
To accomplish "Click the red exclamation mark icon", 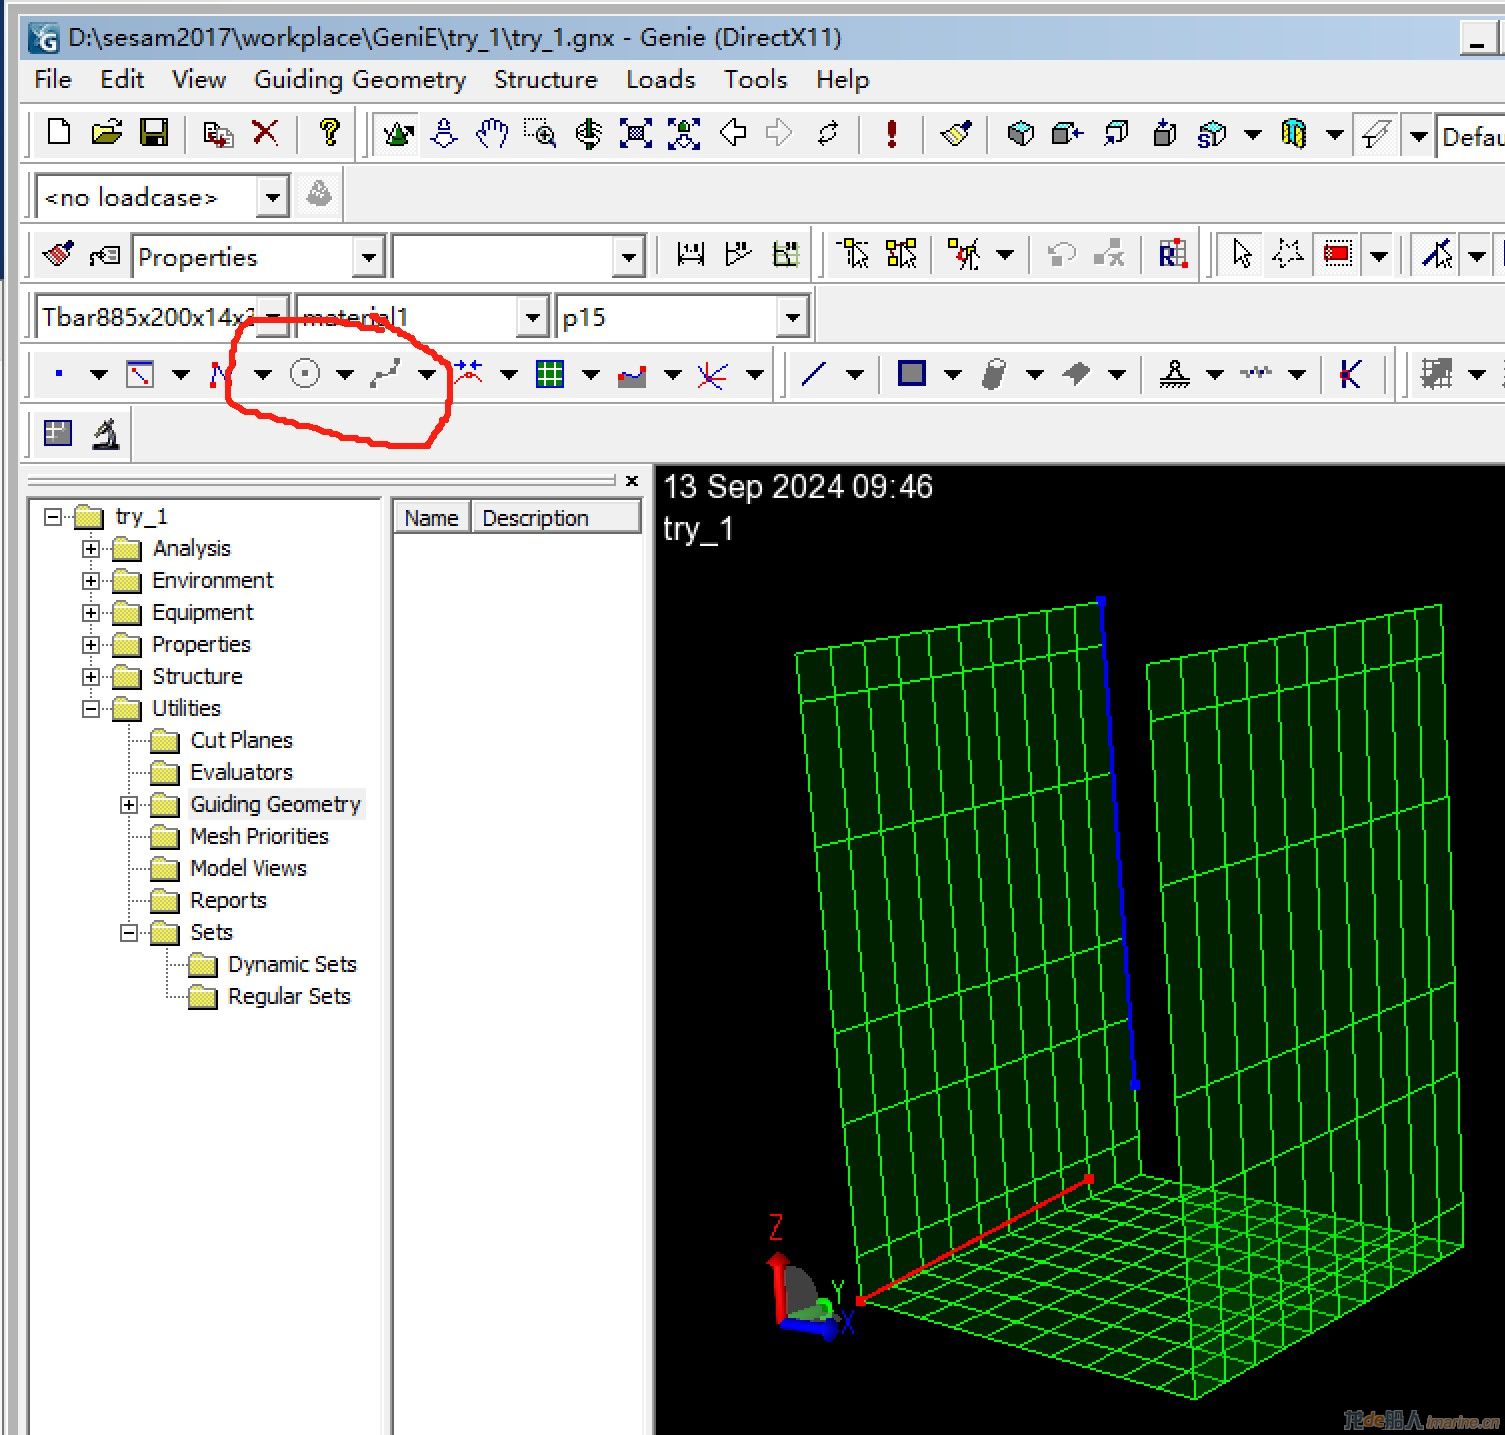I will tap(891, 133).
